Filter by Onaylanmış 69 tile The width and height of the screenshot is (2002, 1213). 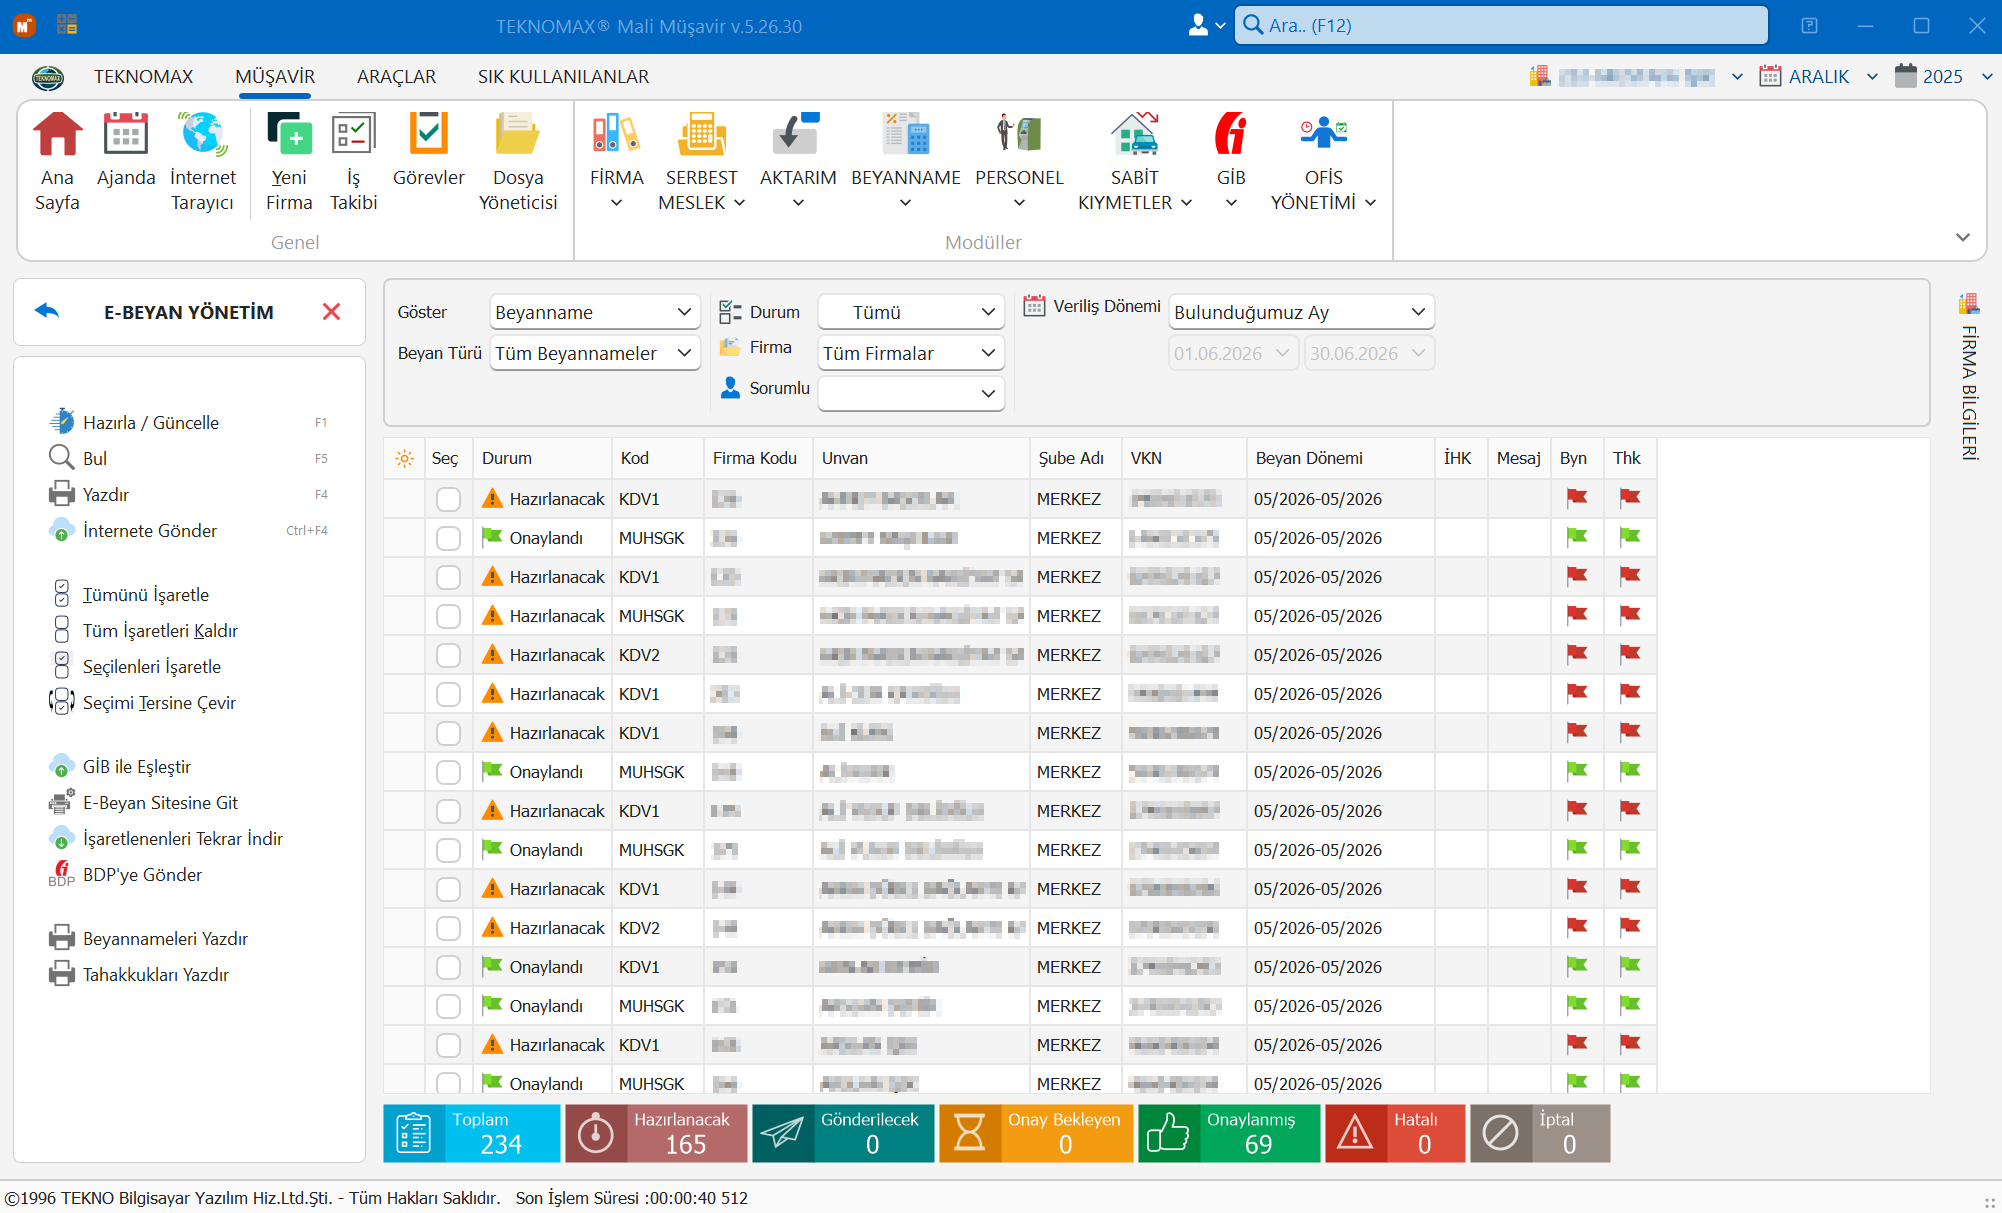(x=1229, y=1133)
